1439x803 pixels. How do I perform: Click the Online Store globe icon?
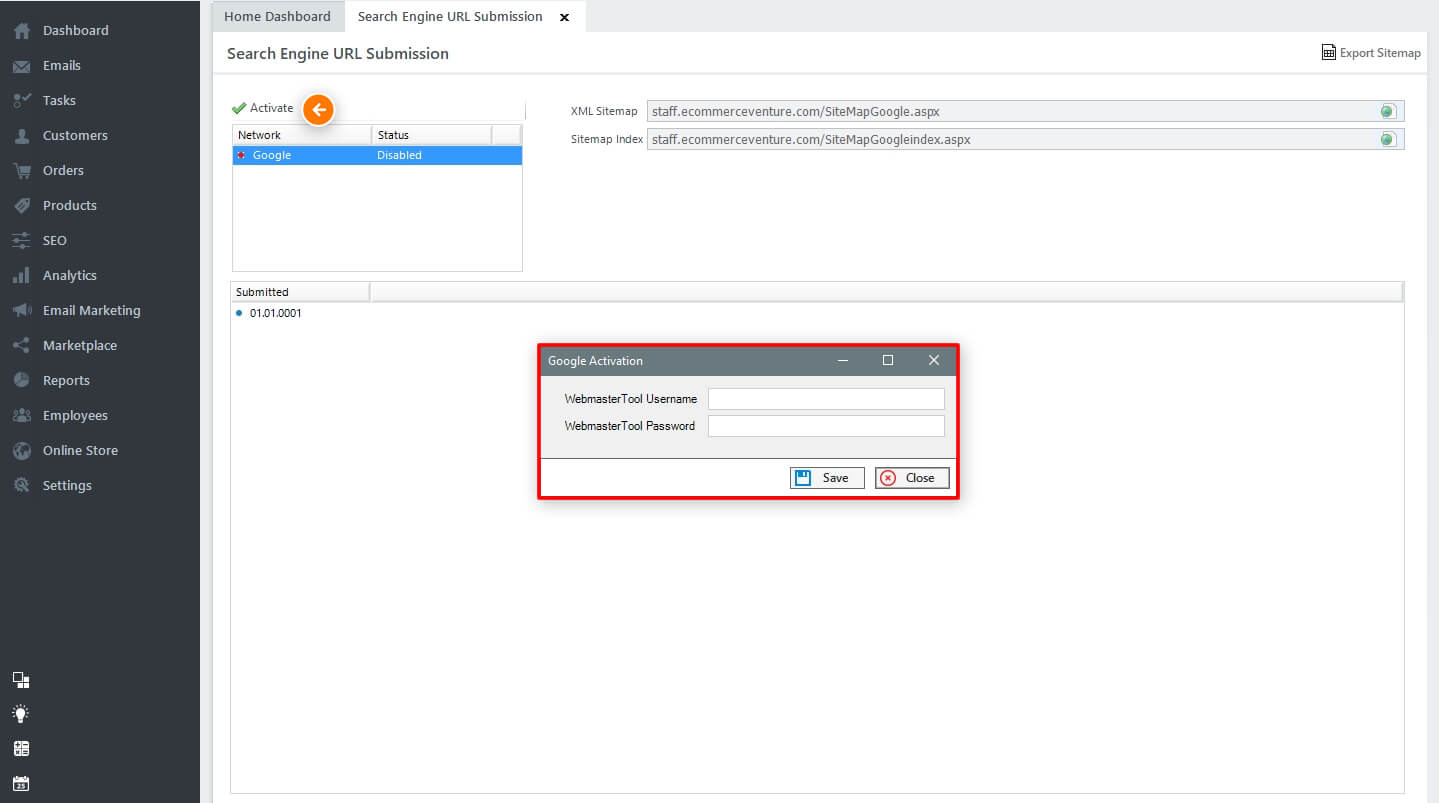[x=21, y=451]
